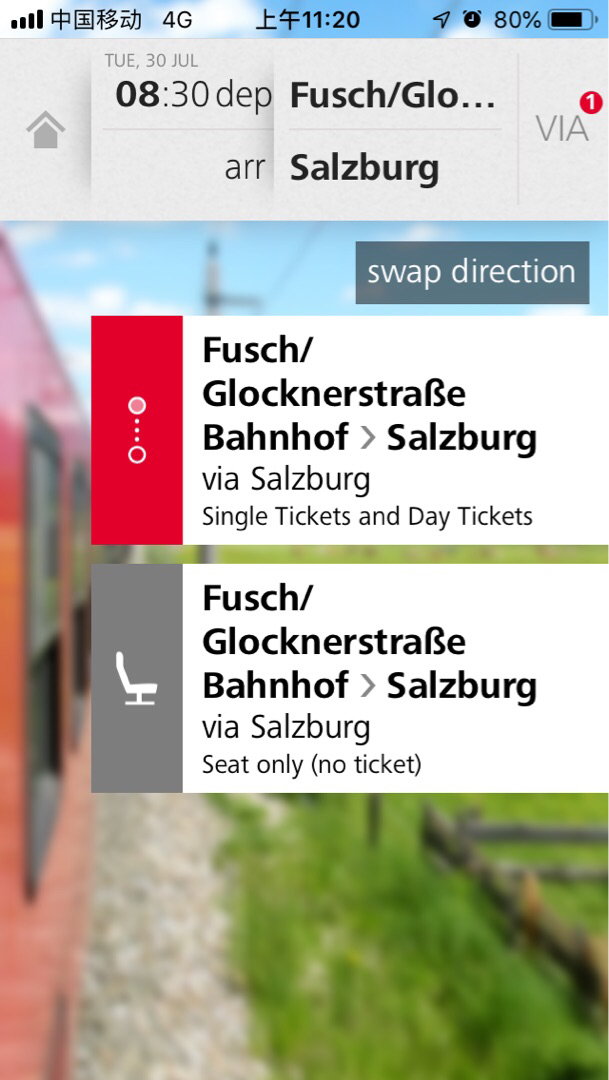Viewport: 609px width, 1080px height.
Task: Tap the cellular signal bars icon
Action: pos(27,19)
